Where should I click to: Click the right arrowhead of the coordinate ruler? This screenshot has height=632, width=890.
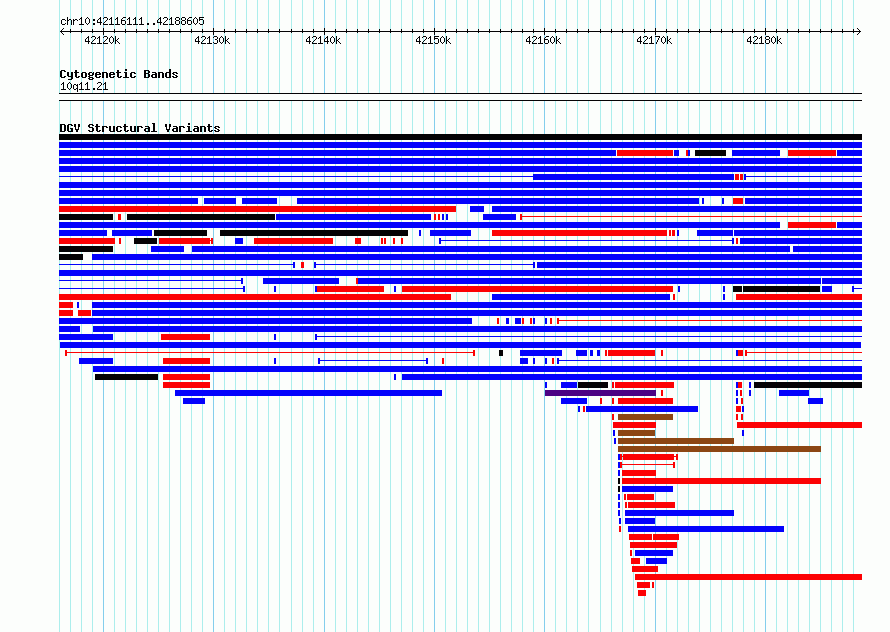[x=859, y=31]
